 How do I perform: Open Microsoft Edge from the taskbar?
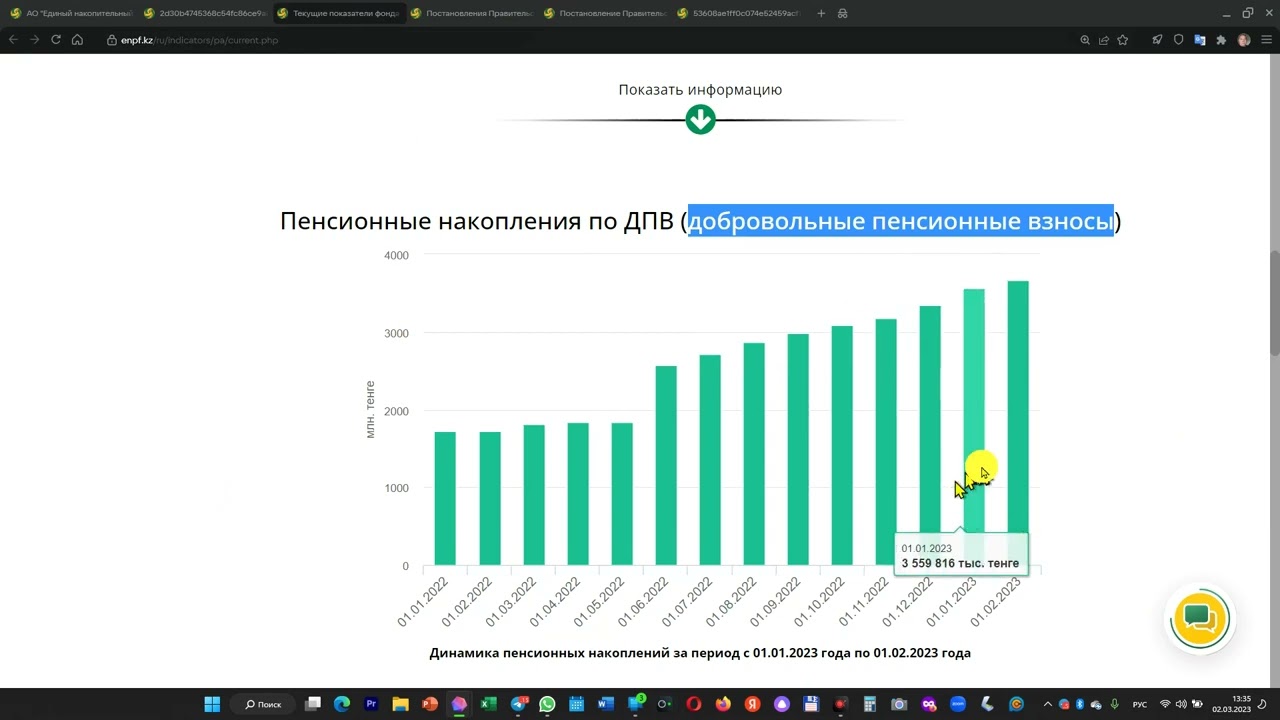341,704
